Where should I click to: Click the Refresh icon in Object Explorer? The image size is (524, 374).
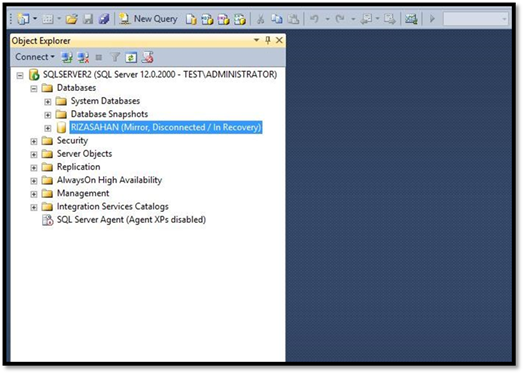click(x=131, y=57)
